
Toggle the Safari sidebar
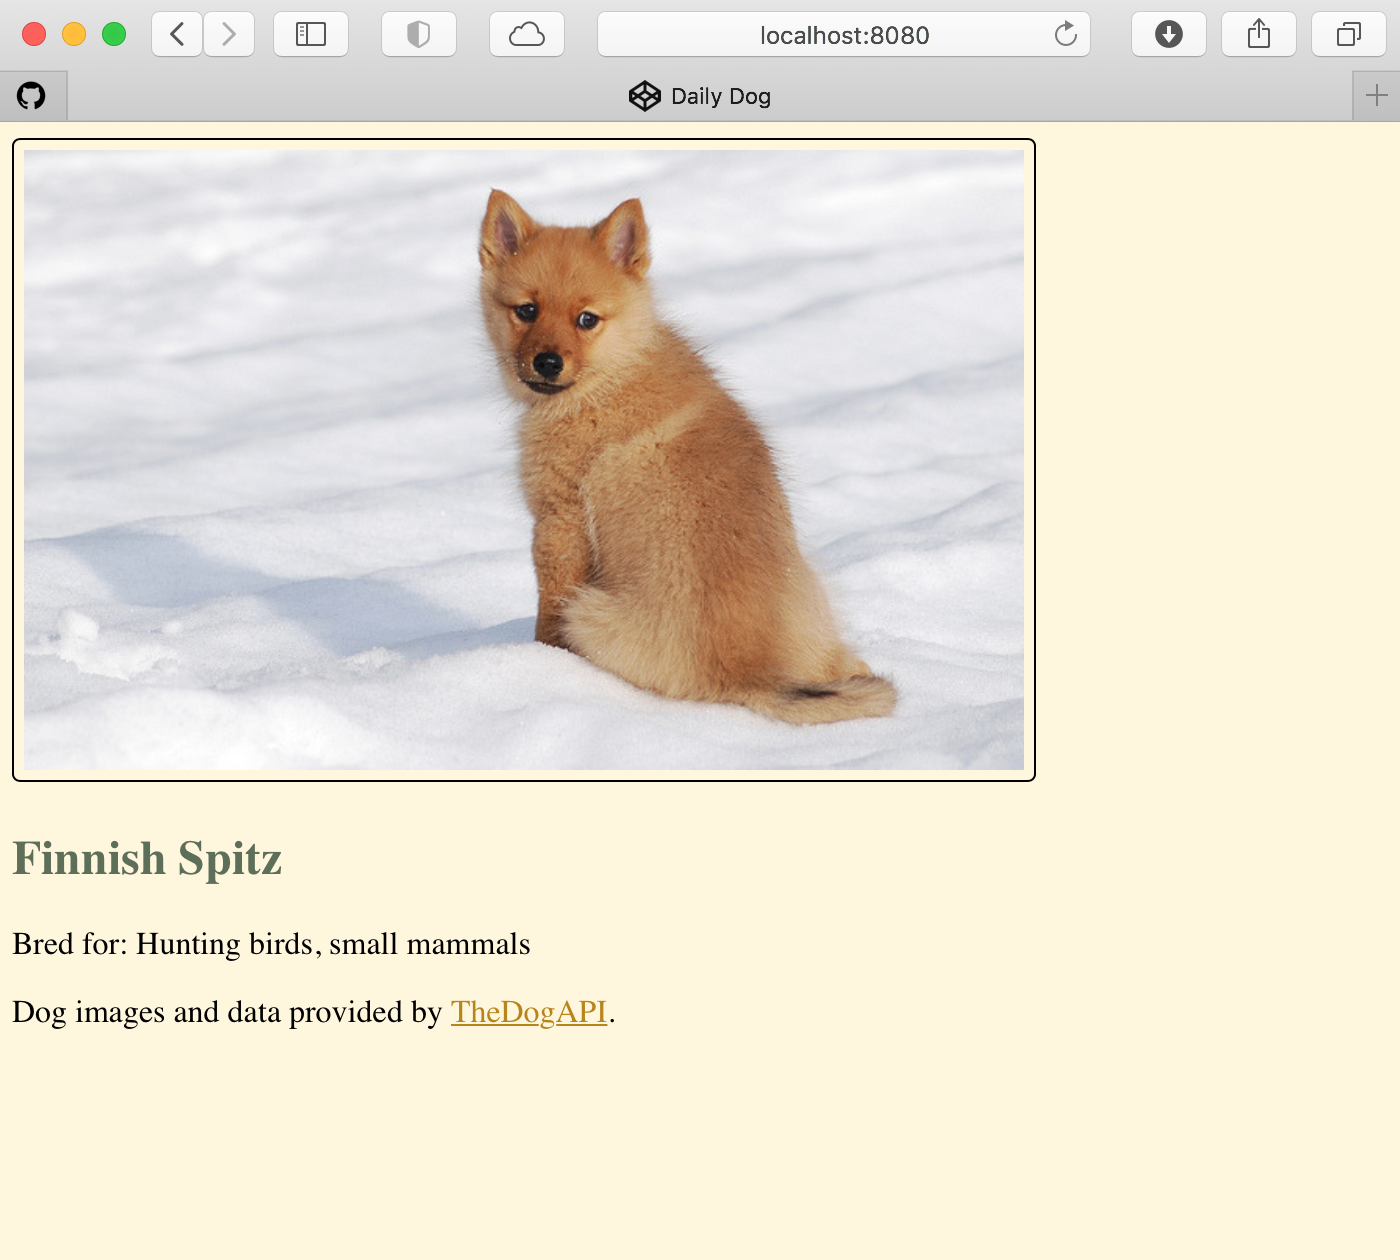311,35
